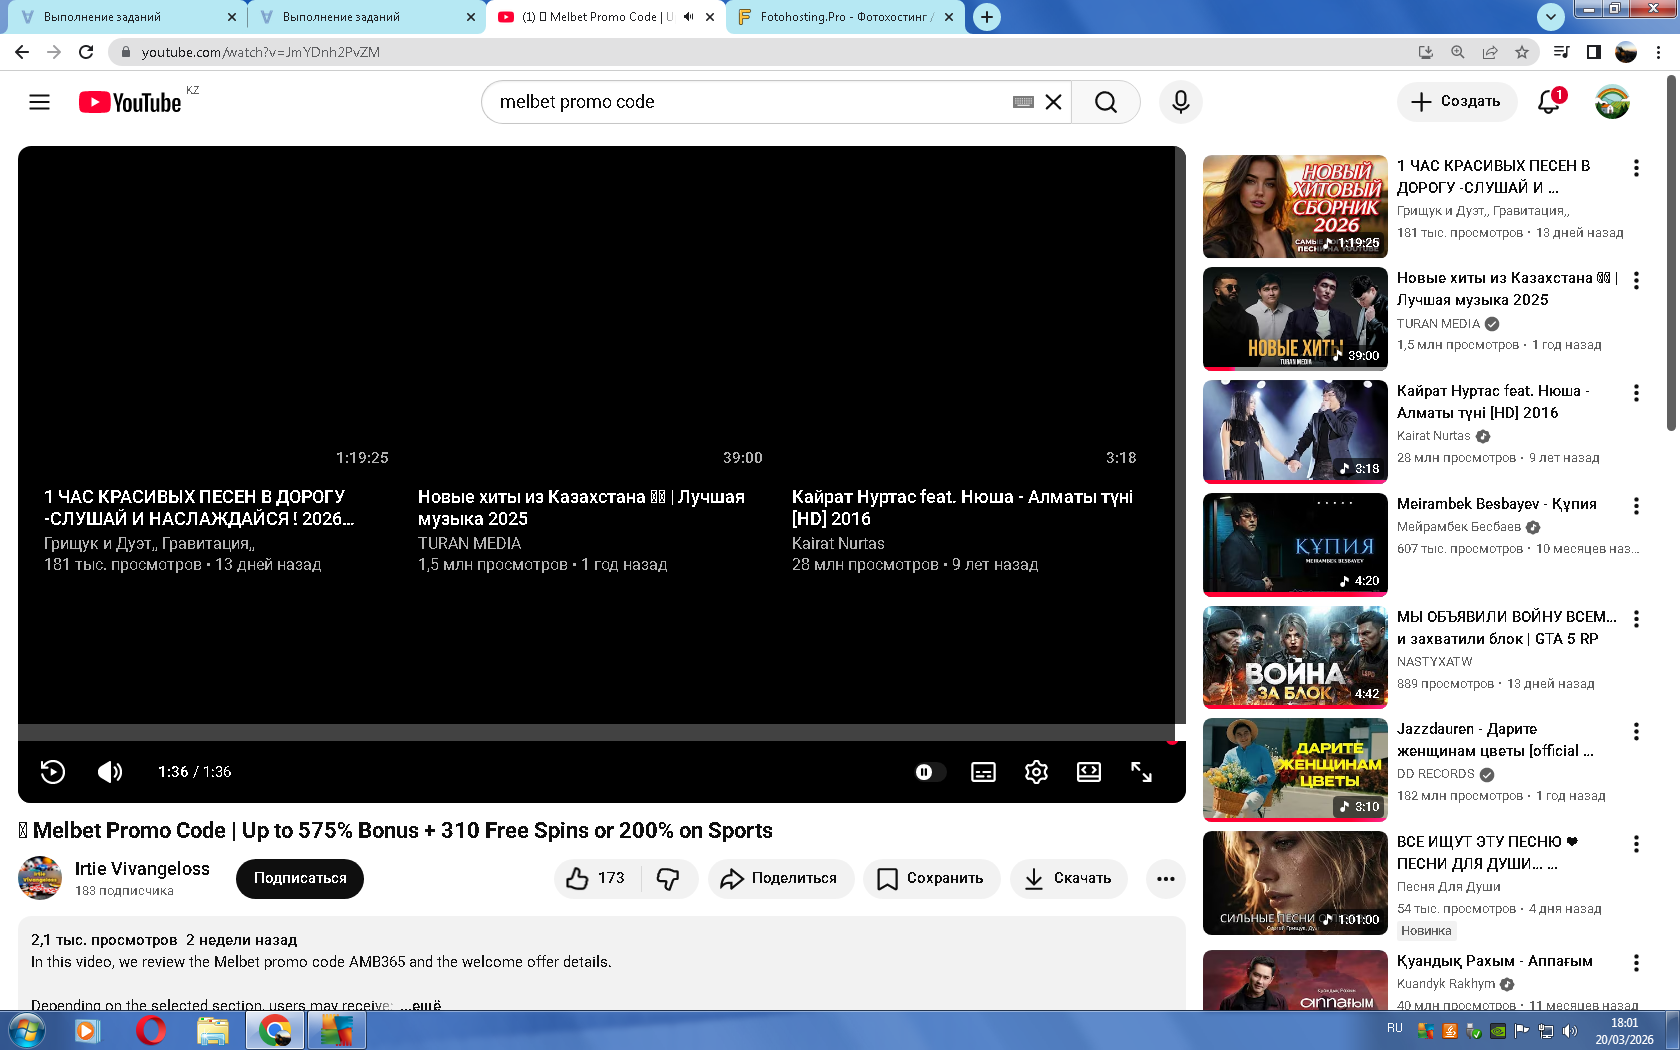This screenshot has width=1680, height=1050.
Task: Open options for 'Meirambek Besbayev - Күпия' video
Action: 1636,506
